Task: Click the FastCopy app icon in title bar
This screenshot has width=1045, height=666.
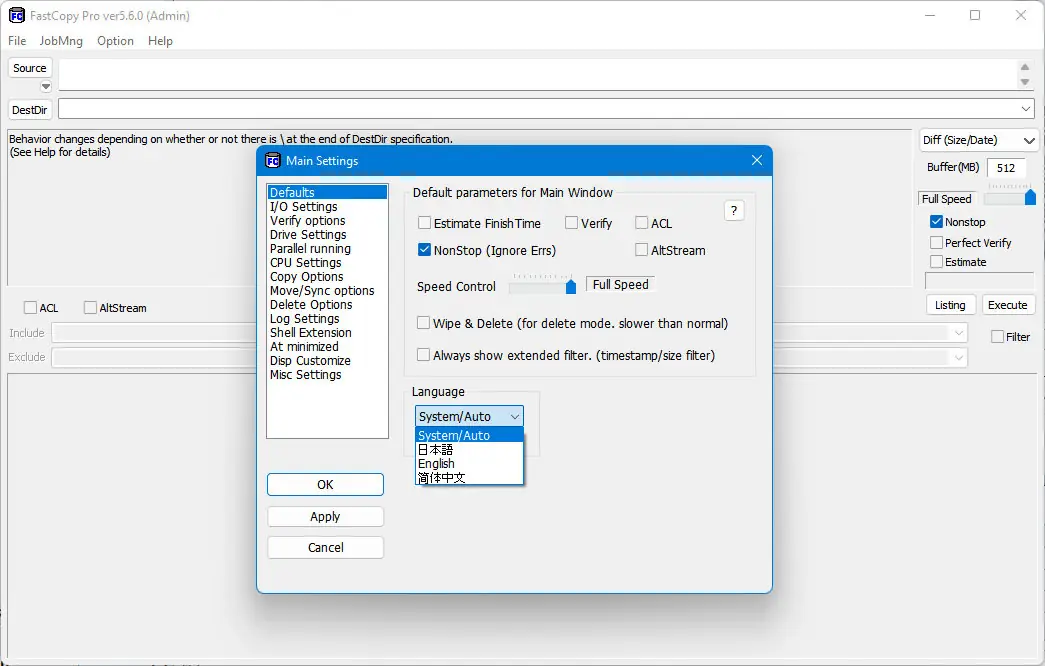Action: [x=16, y=15]
